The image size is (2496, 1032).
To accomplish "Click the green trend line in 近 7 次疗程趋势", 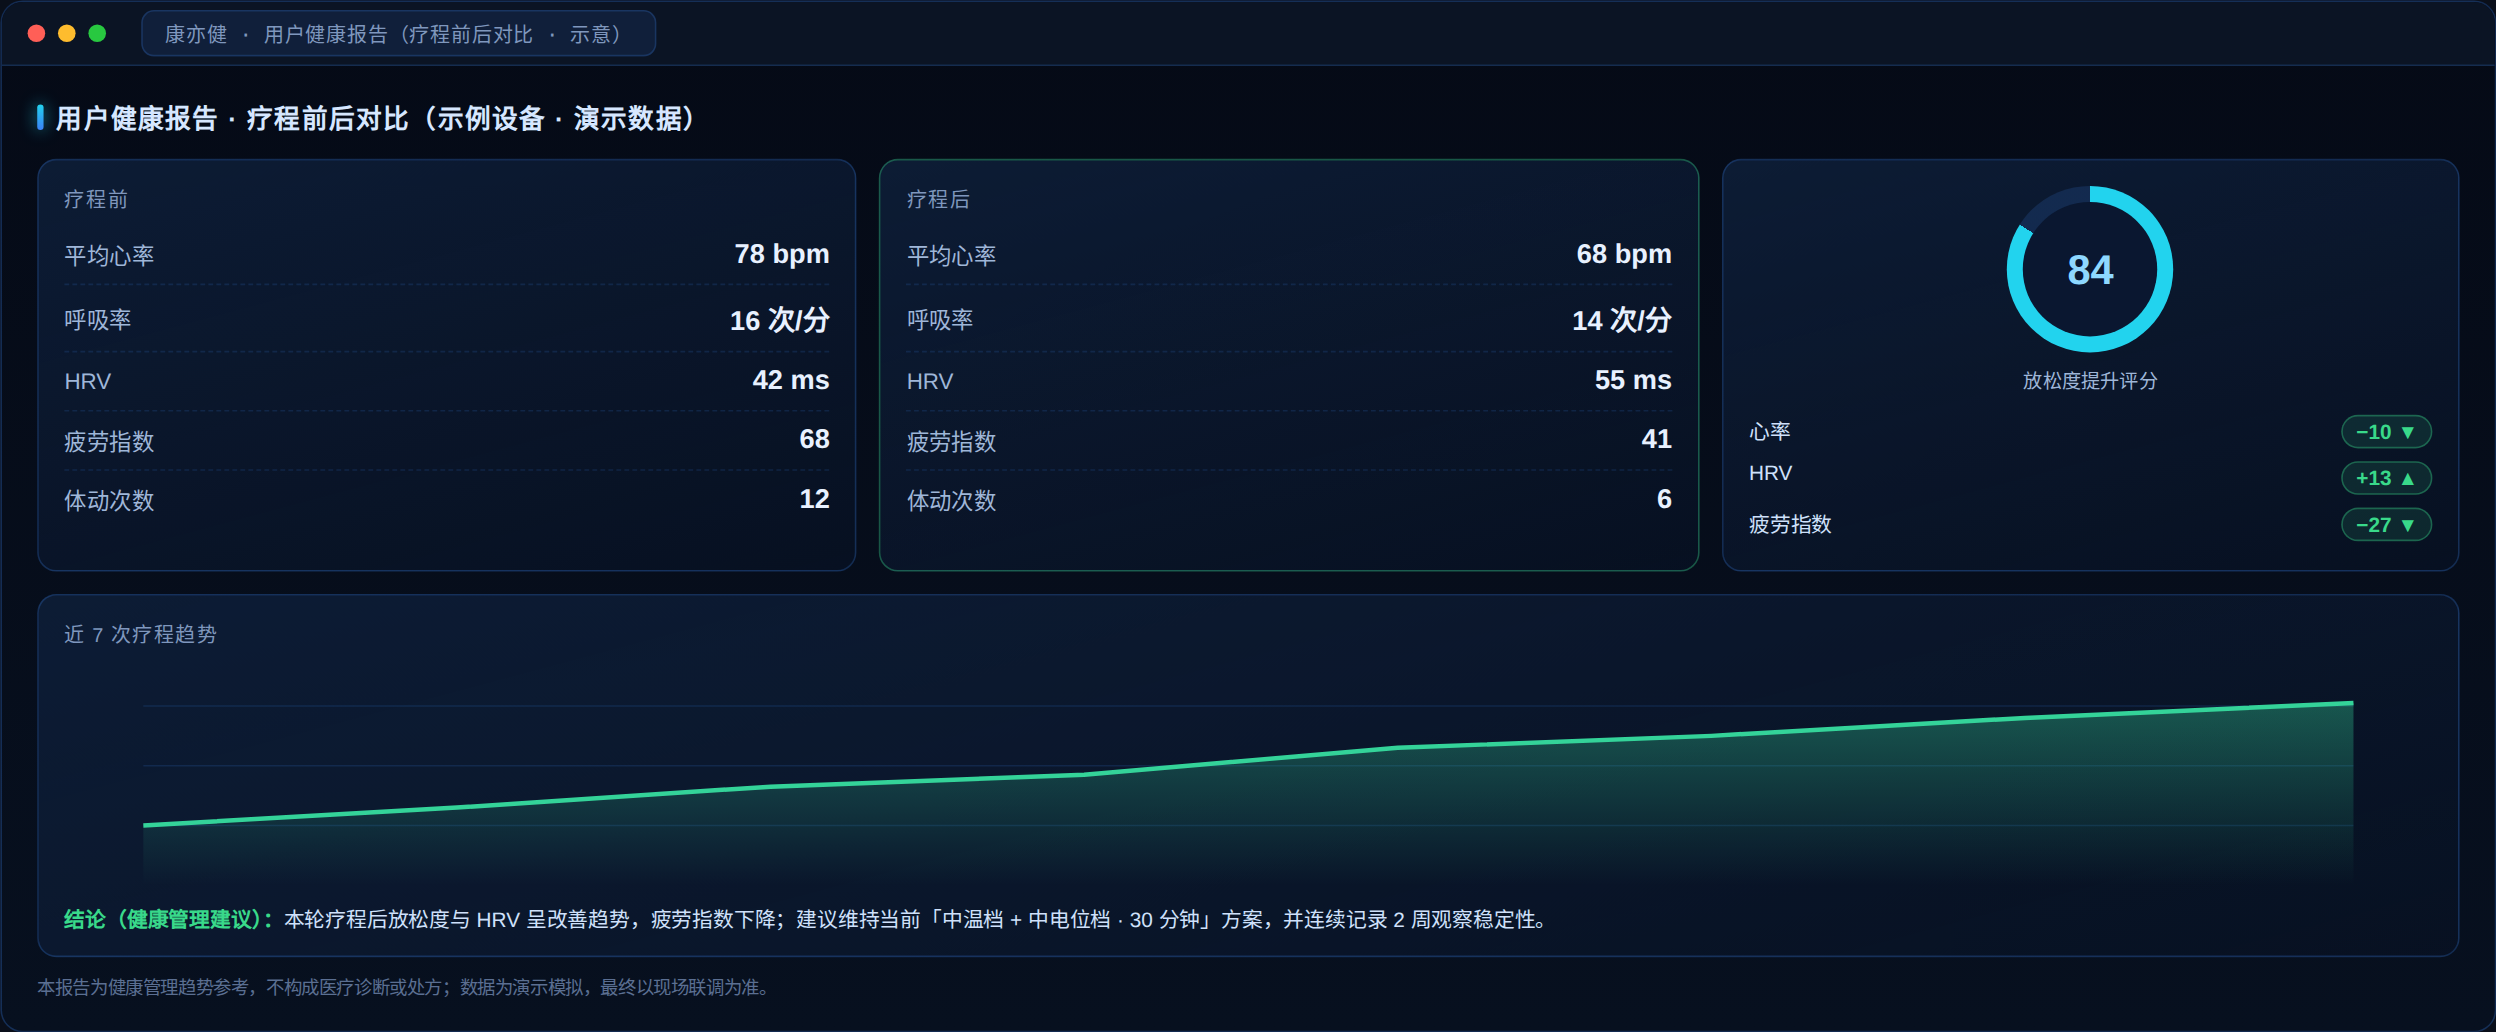I will (1248, 762).
